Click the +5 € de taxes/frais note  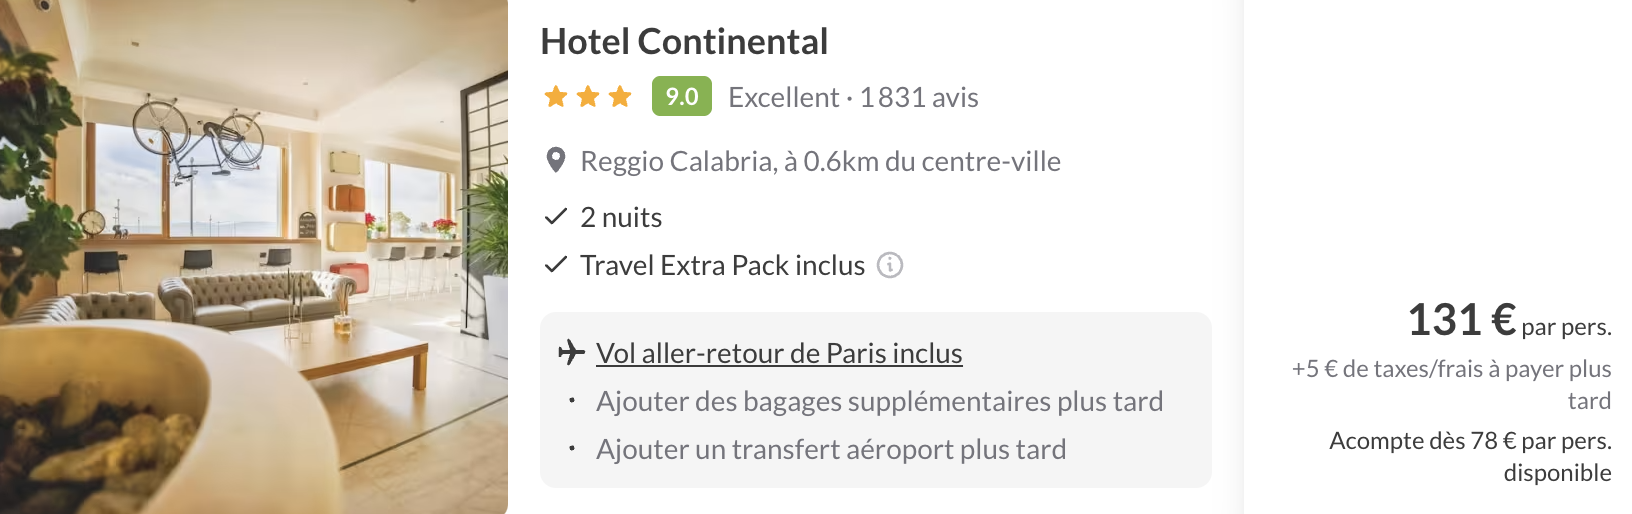click(x=1451, y=384)
